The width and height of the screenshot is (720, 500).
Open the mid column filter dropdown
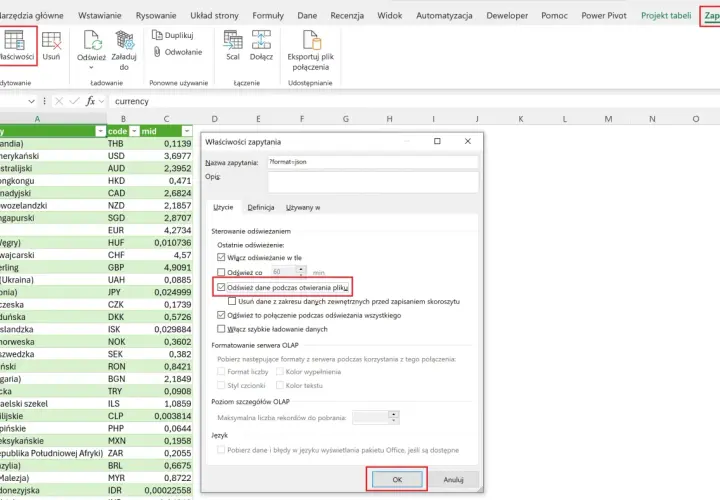[186, 131]
